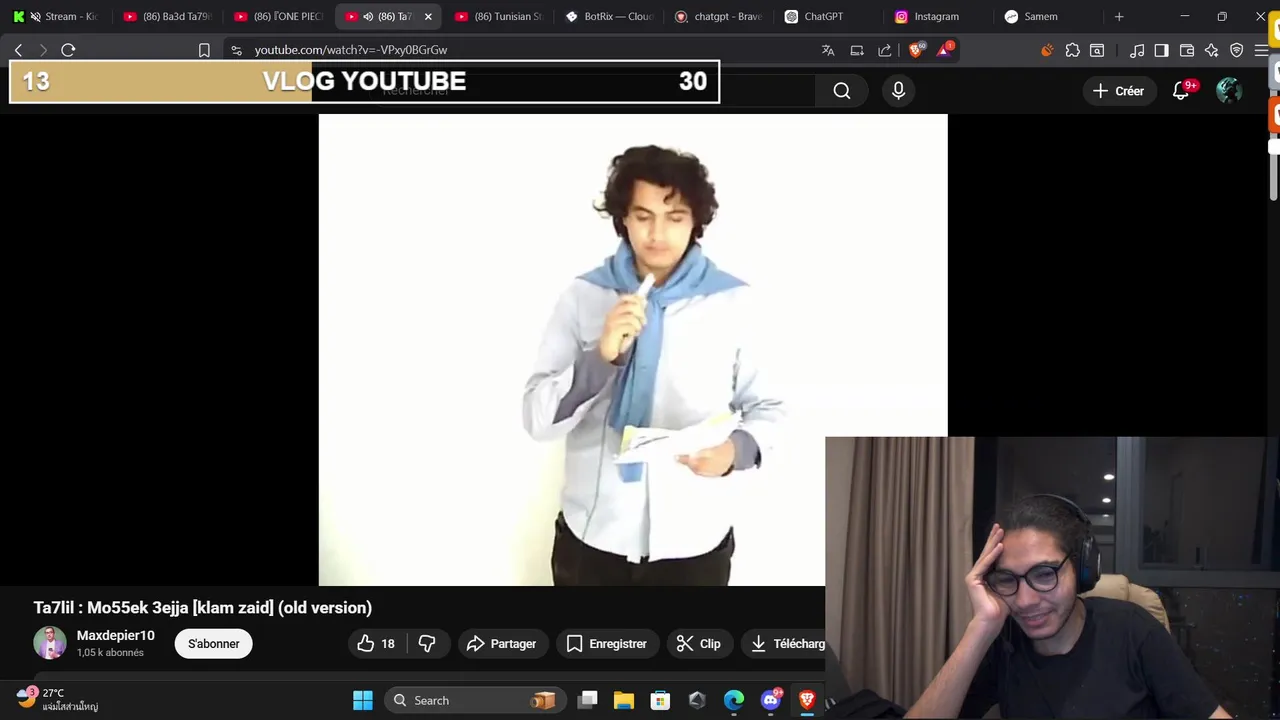Close the active YouTube tab
The height and width of the screenshot is (720, 1280).
pos(428,16)
